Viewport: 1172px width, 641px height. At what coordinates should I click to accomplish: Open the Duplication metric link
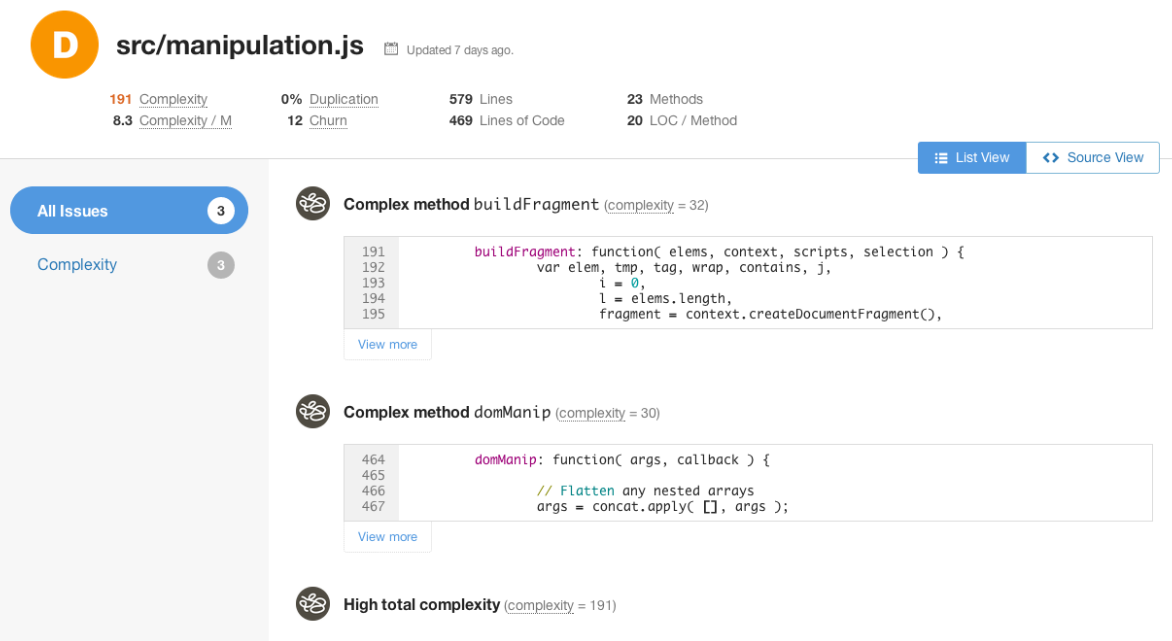[x=343, y=100]
